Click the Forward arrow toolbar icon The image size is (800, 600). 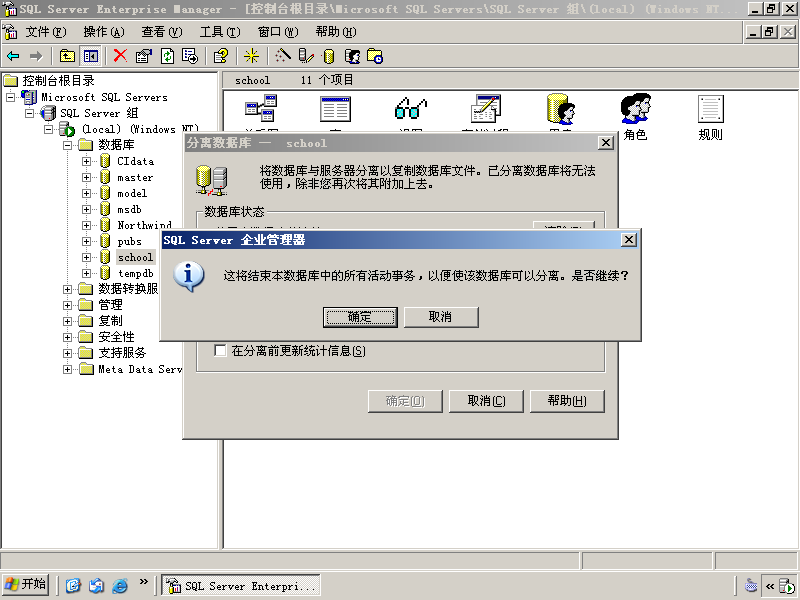pyautogui.click(x=36, y=56)
